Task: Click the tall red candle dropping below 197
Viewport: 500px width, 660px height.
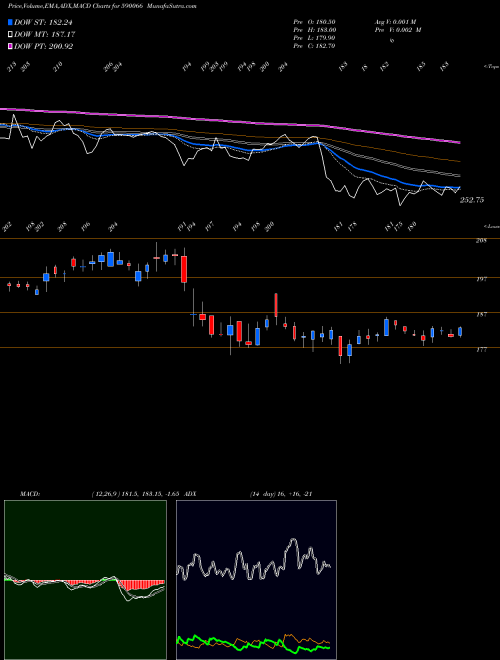Action: tap(184, 269)
